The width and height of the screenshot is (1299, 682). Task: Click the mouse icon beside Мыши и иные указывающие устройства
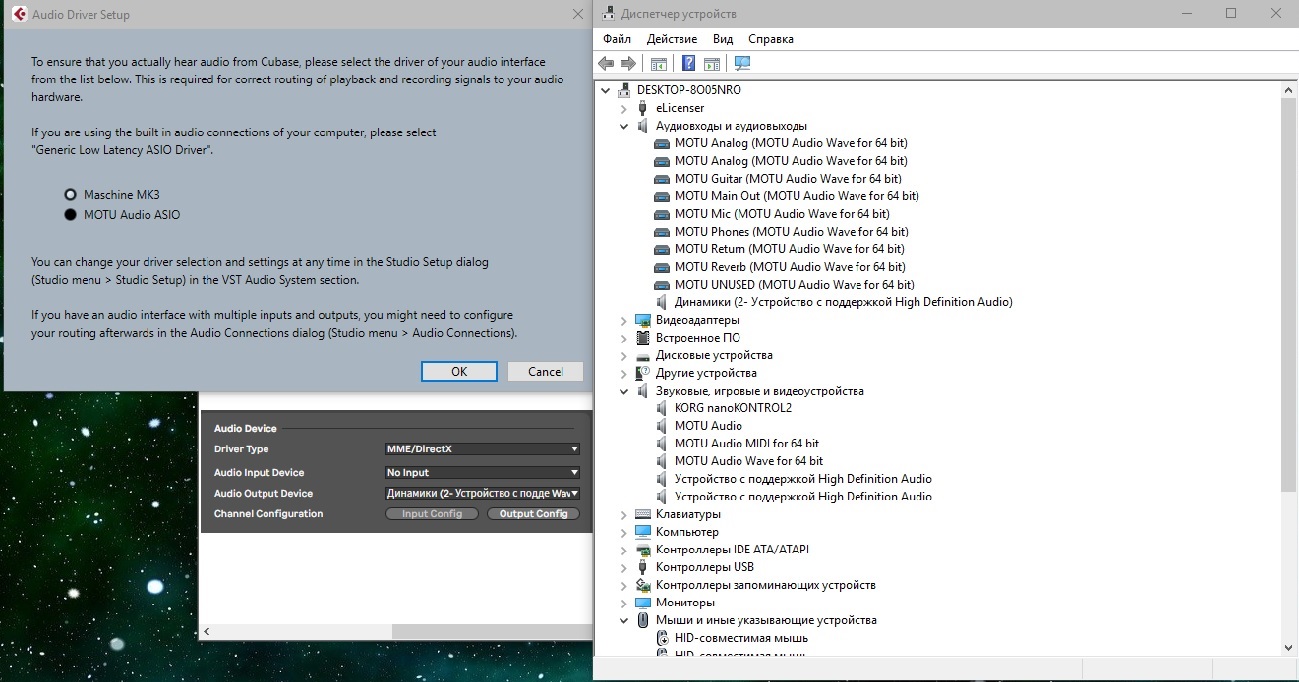tap(643, 620)
